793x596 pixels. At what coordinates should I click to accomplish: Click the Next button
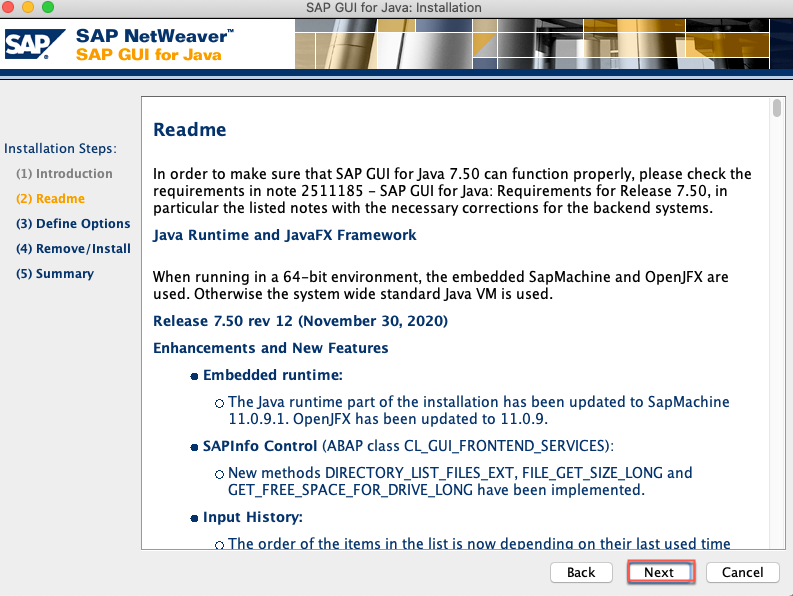coord(660,572)
